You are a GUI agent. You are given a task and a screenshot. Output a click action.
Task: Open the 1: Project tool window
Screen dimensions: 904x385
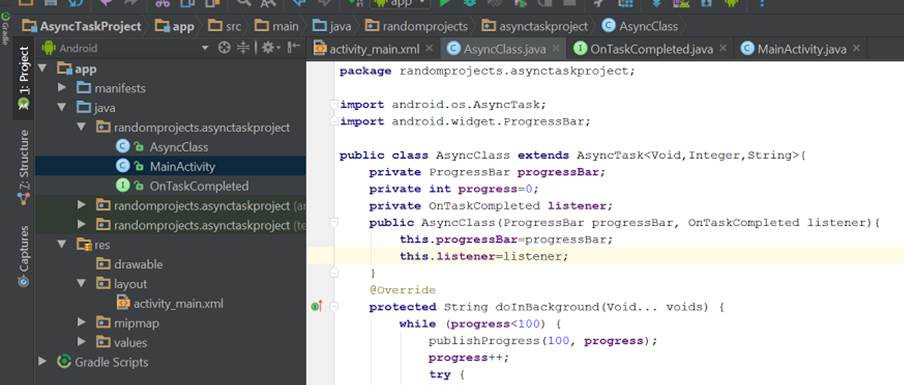coord(24,78)
